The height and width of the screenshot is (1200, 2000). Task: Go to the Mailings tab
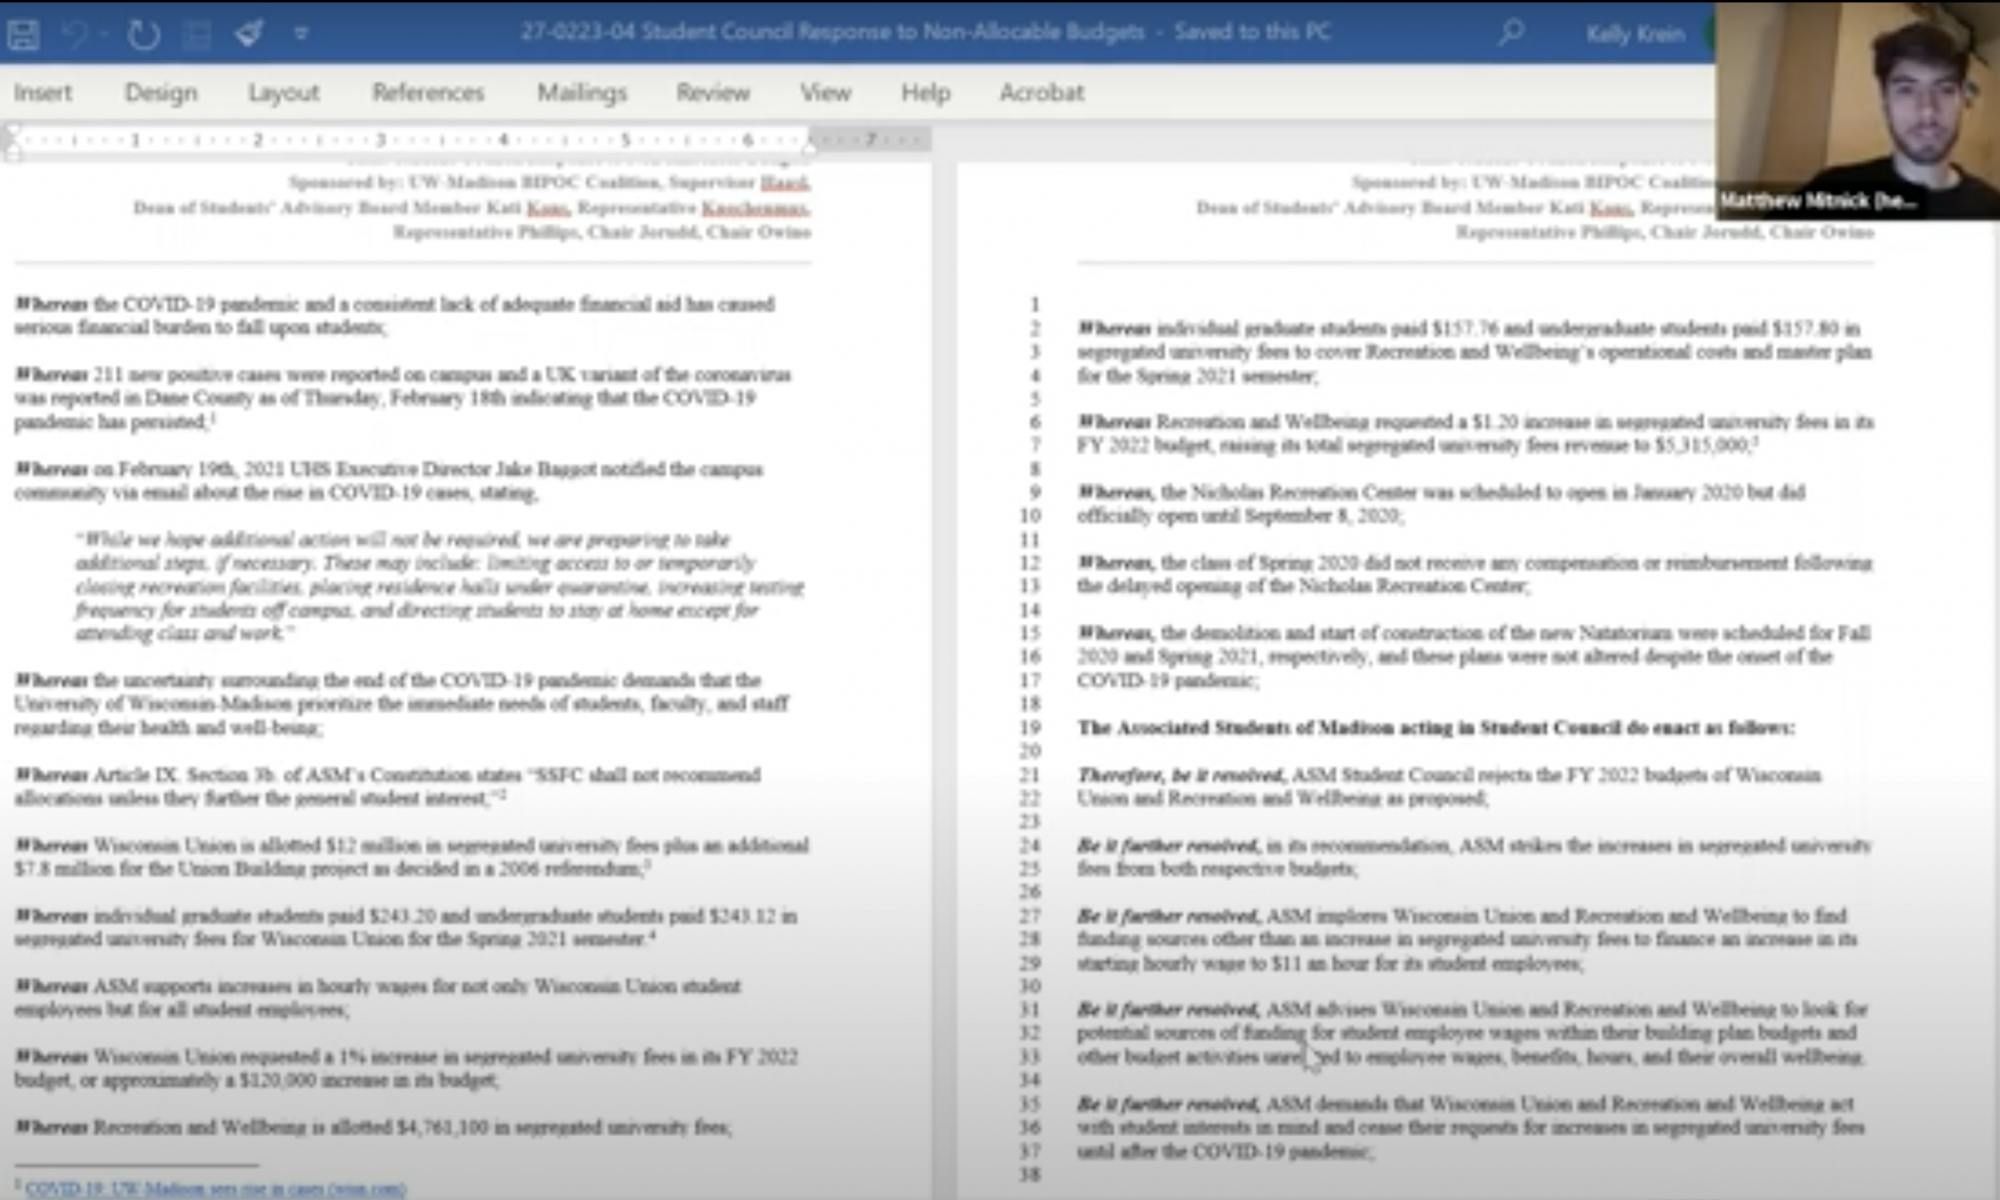tap(582, 93)
